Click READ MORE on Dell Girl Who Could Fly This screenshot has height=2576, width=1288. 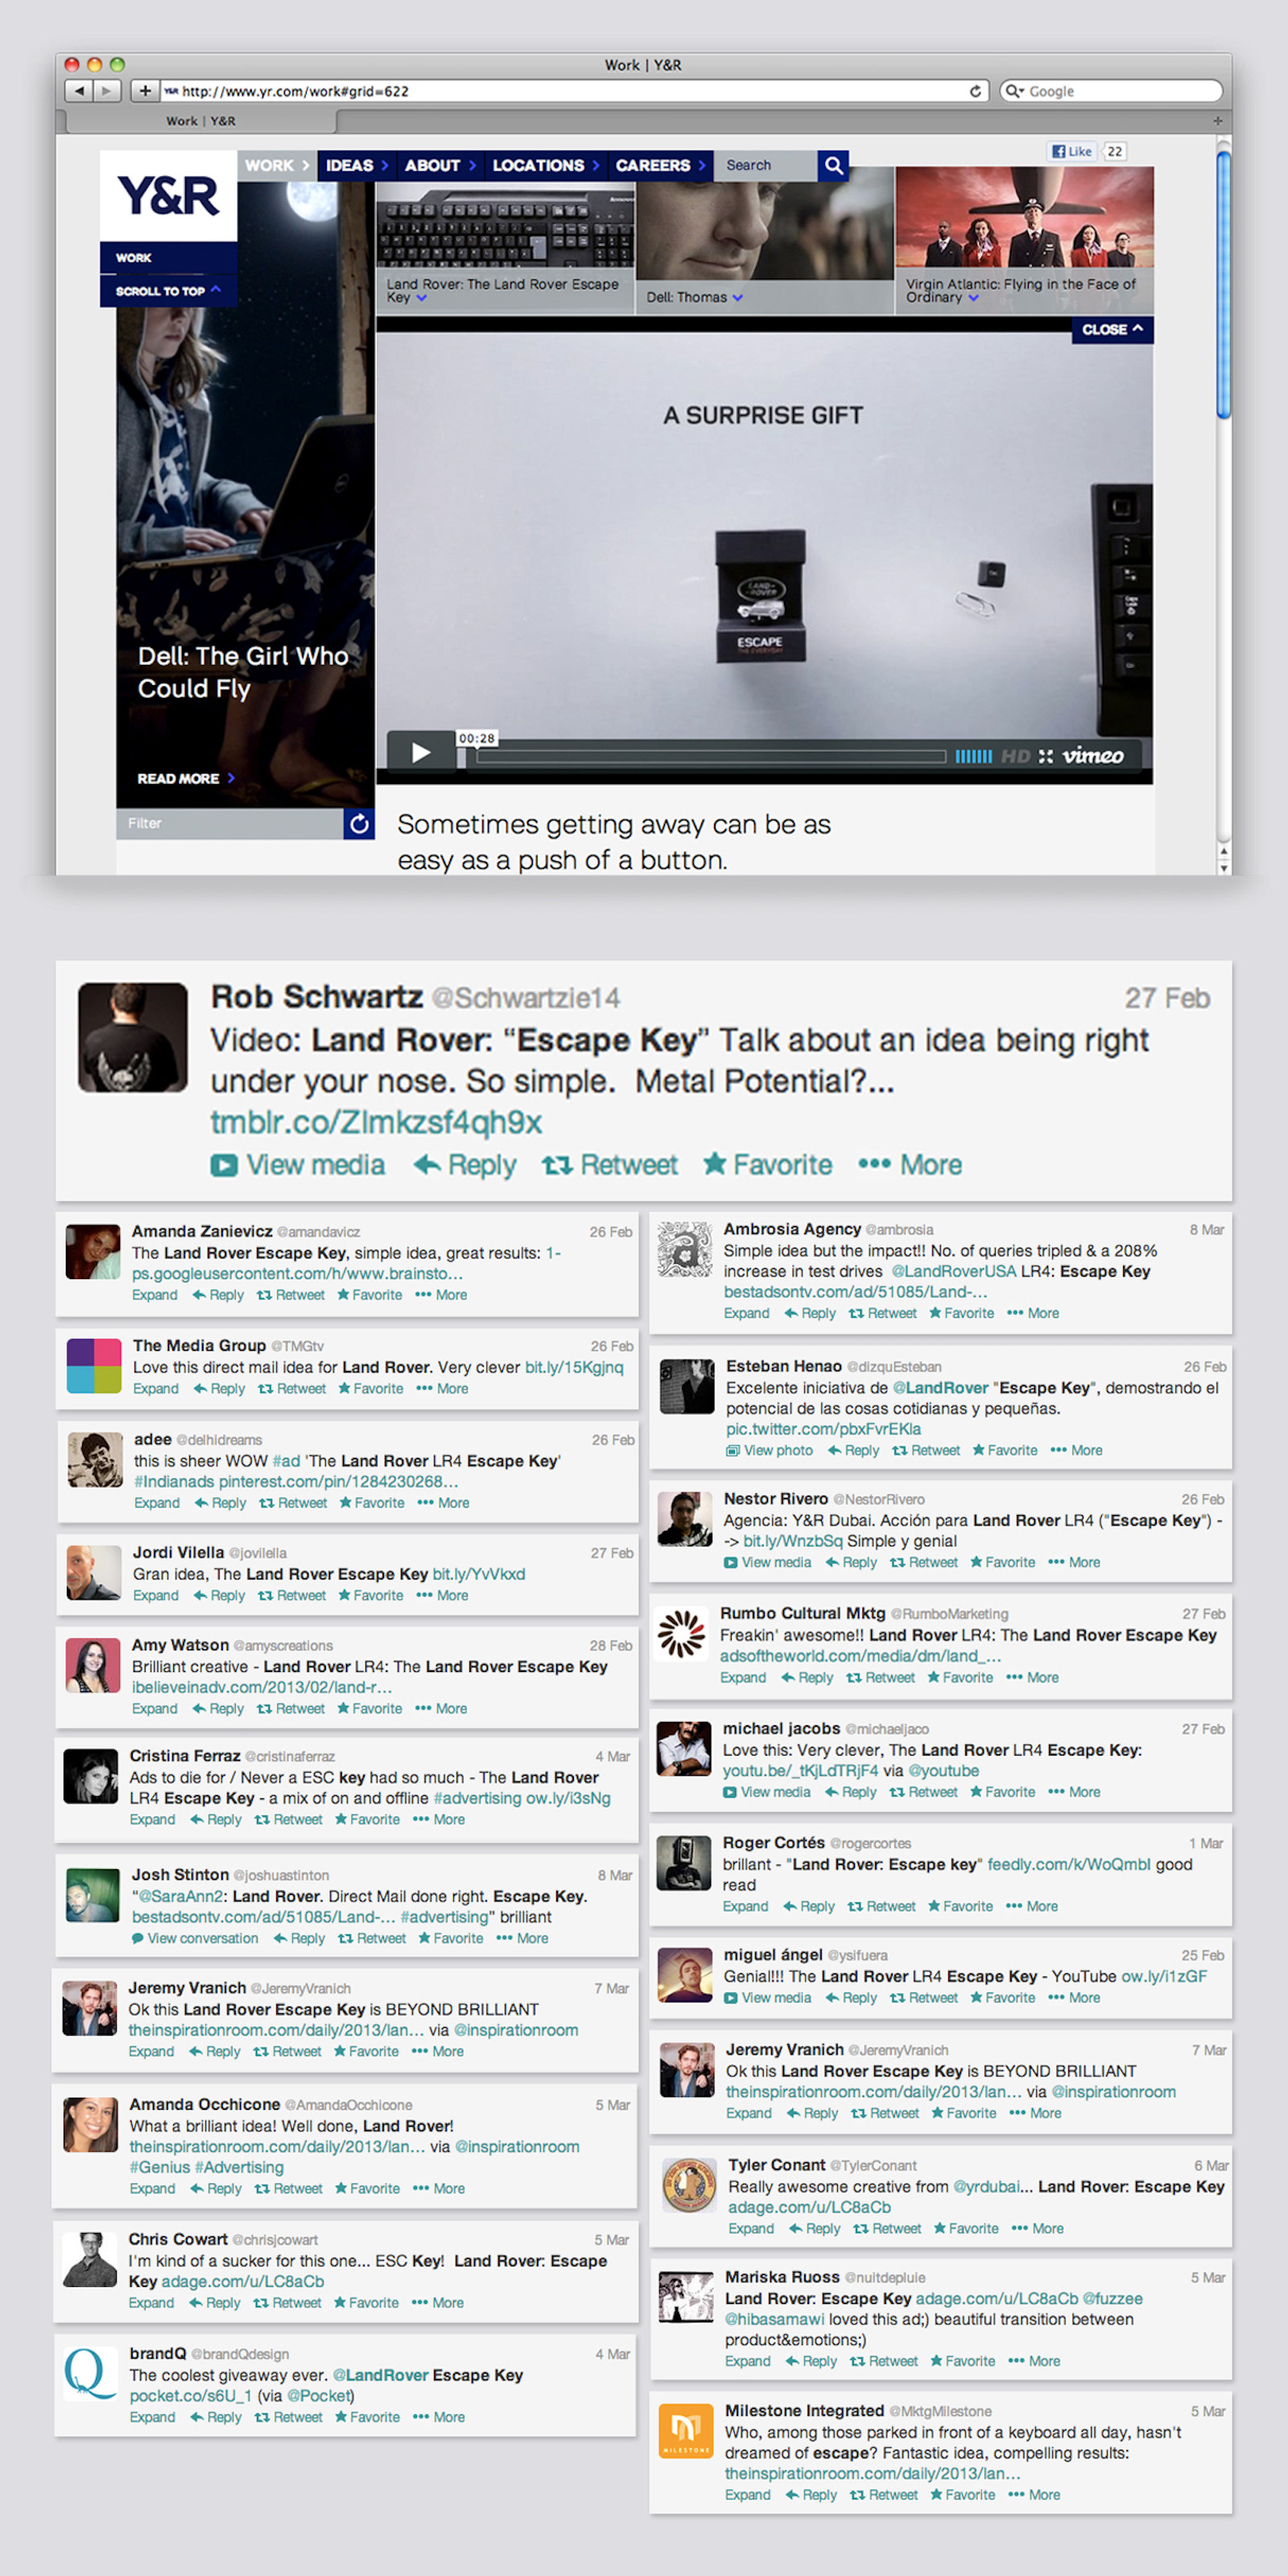186,778
